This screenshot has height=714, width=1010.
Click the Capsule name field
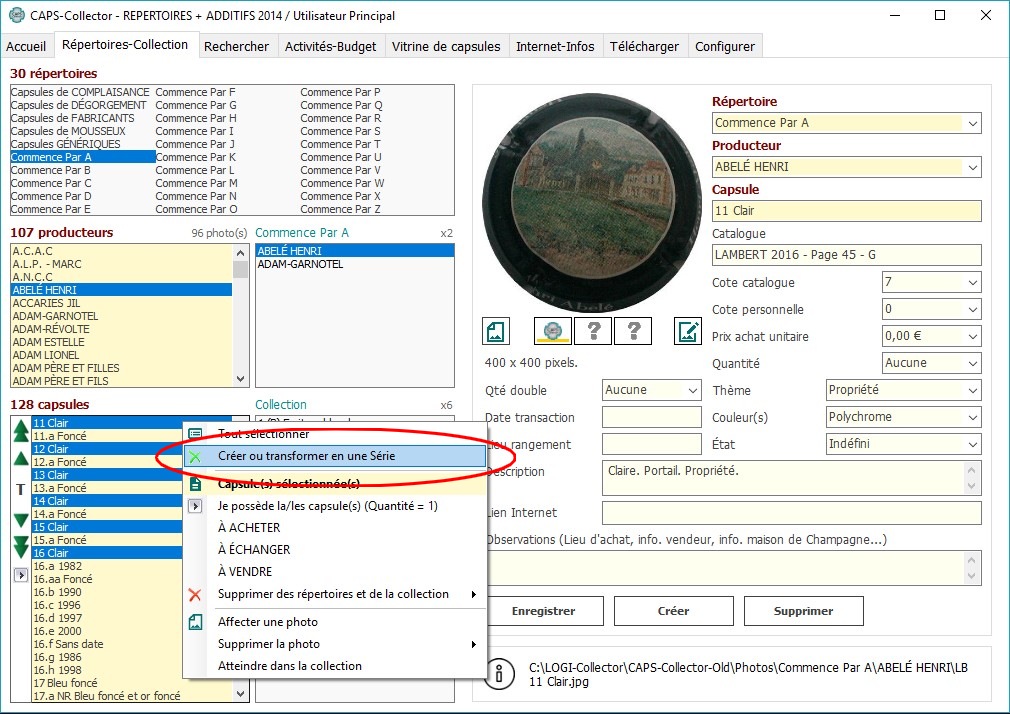(x=846, y=211)
